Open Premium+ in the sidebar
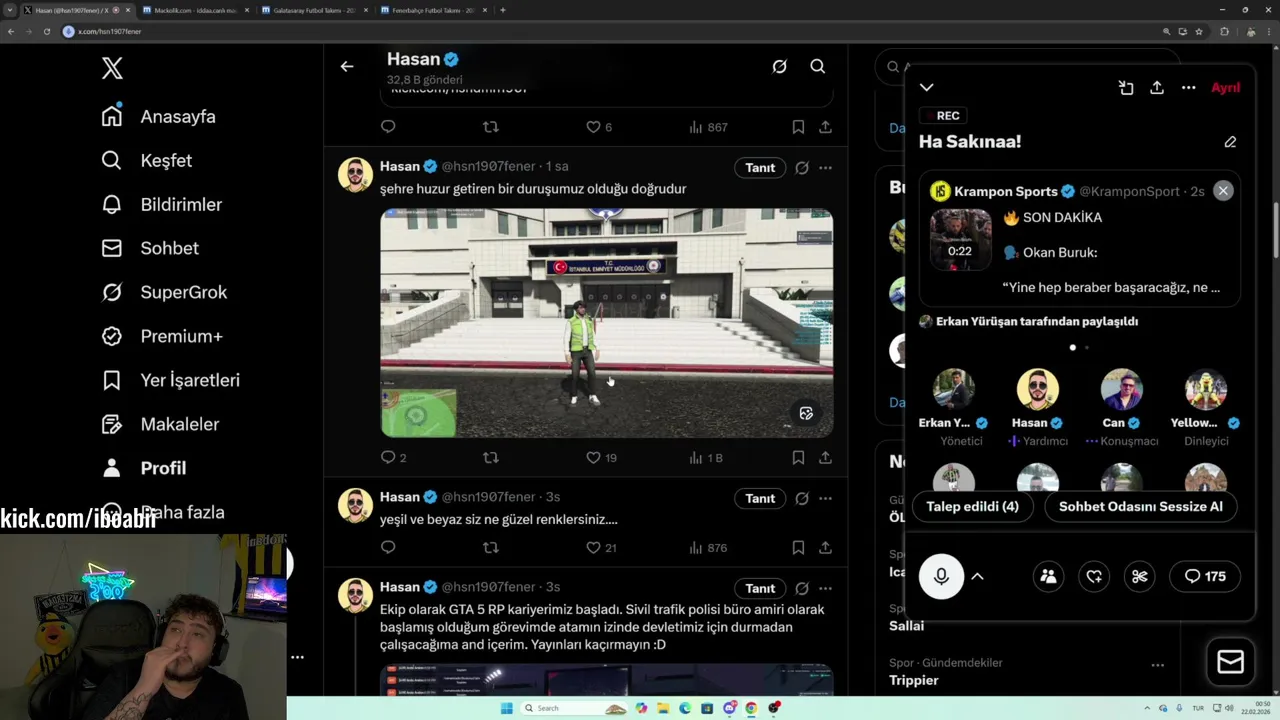Image resolution: width=1280 pixels, height=720 pixels. [162, 336]
